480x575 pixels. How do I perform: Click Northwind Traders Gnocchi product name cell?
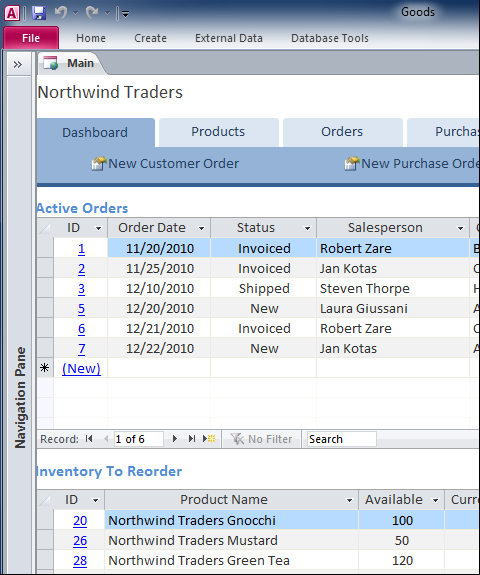pos(231,520)
